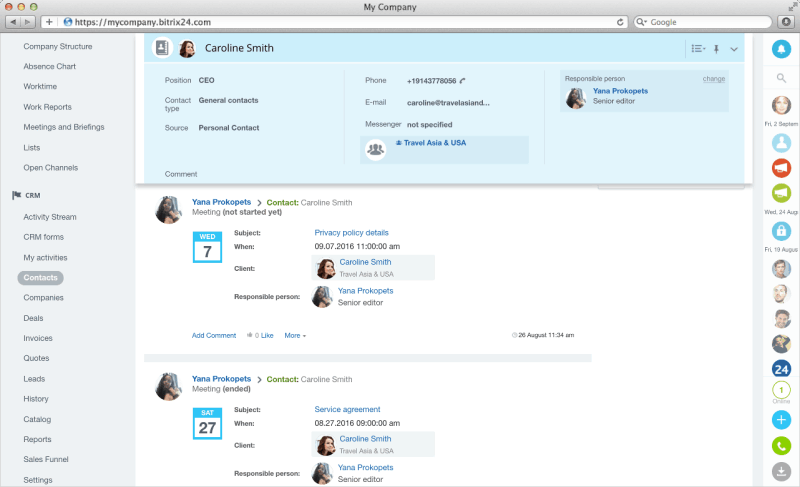Open CRM forms menu item

pyautogui.click(x=43, y=237)
